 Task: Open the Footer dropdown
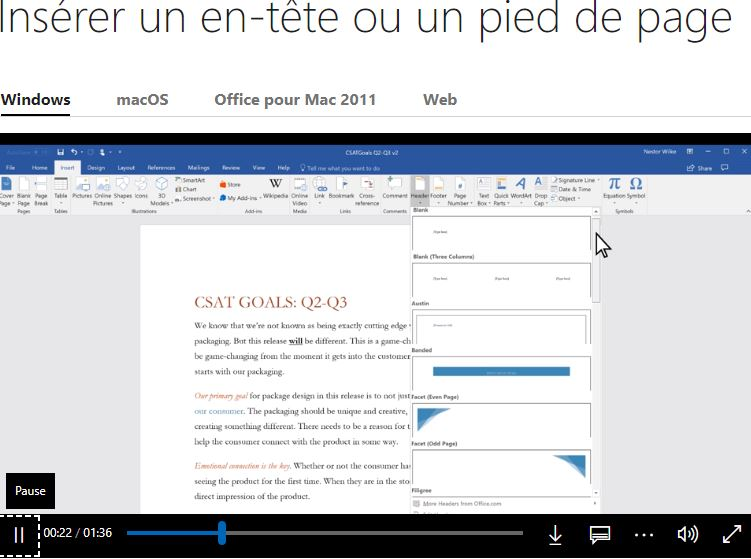coord(438,190)
